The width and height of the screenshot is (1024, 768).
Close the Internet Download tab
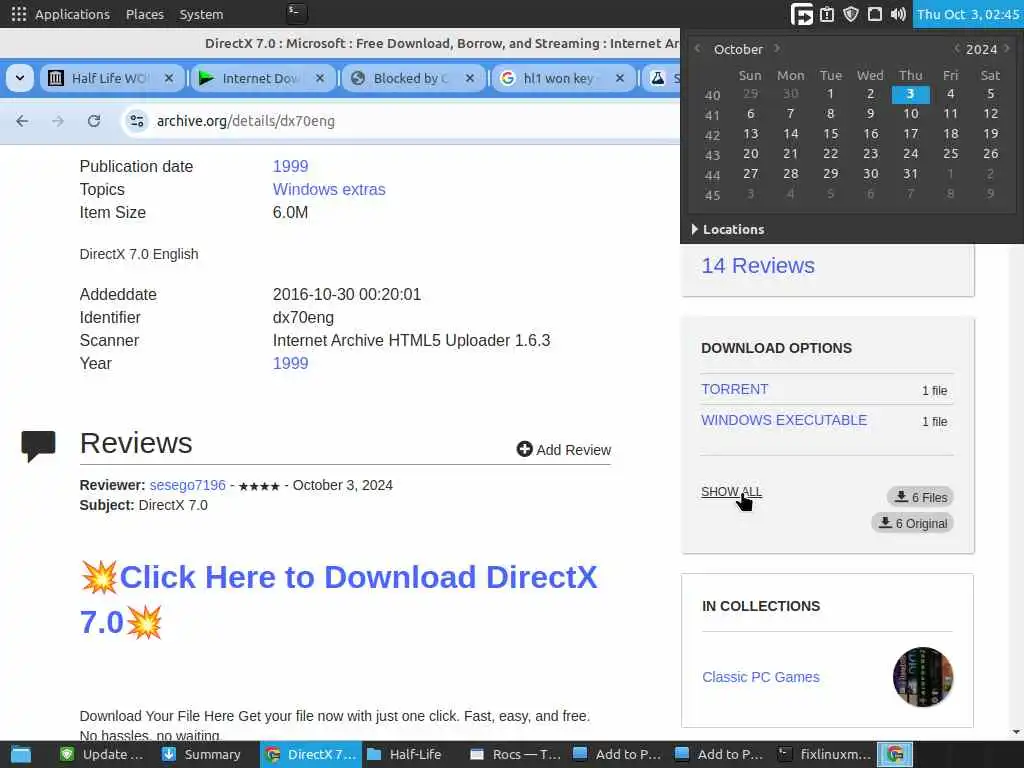tap(320, 78)
